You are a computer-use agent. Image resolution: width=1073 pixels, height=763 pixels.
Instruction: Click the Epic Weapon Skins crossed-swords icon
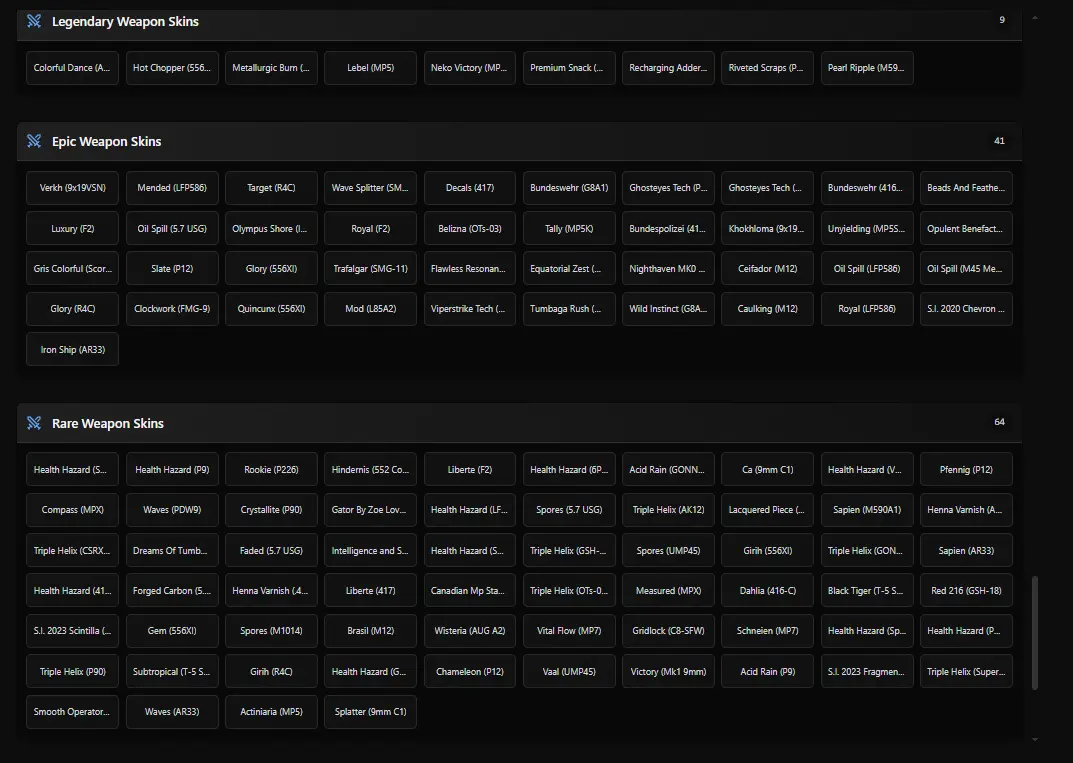(x=34, y=141)
